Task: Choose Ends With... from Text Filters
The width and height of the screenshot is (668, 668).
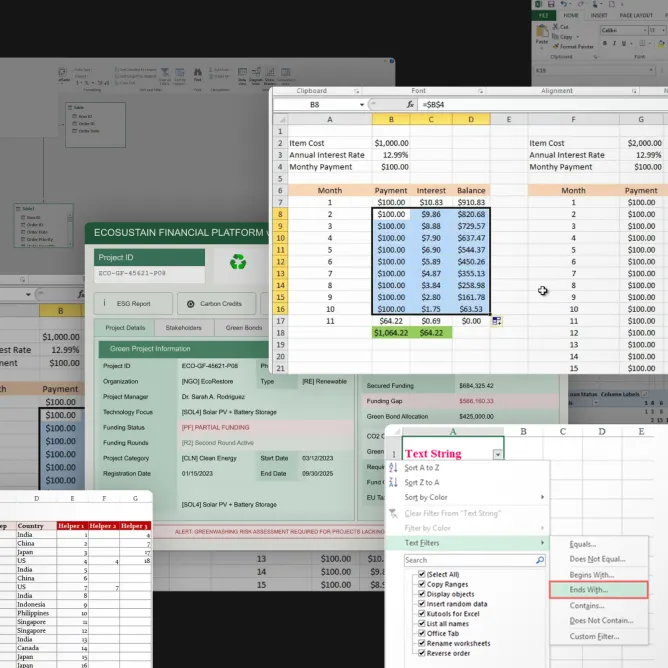Action: (x=589, y=590)
